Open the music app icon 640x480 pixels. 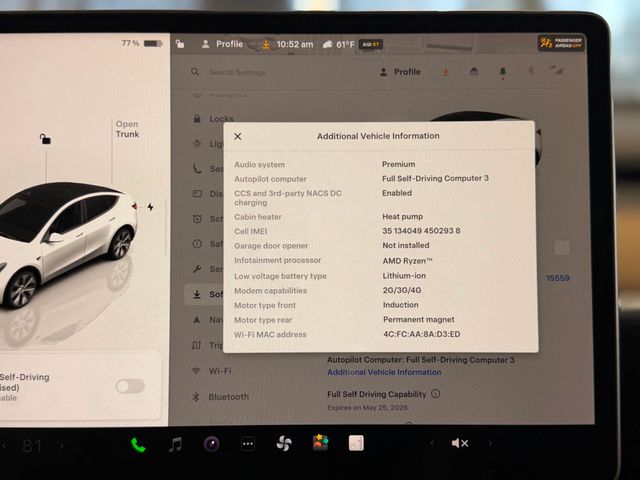(175, 444)
